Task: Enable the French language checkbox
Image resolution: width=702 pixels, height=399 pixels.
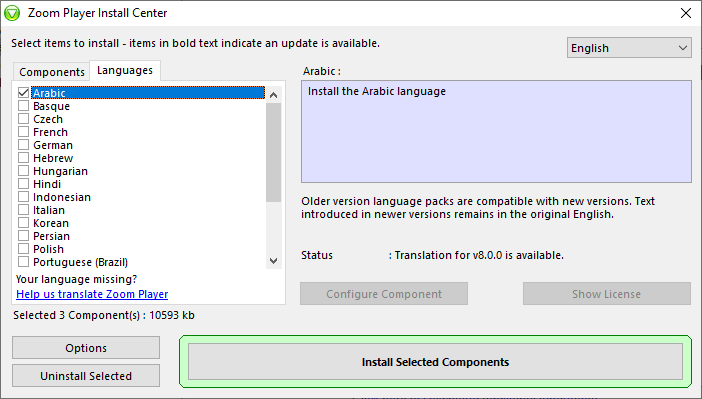Action: (23, 132)
